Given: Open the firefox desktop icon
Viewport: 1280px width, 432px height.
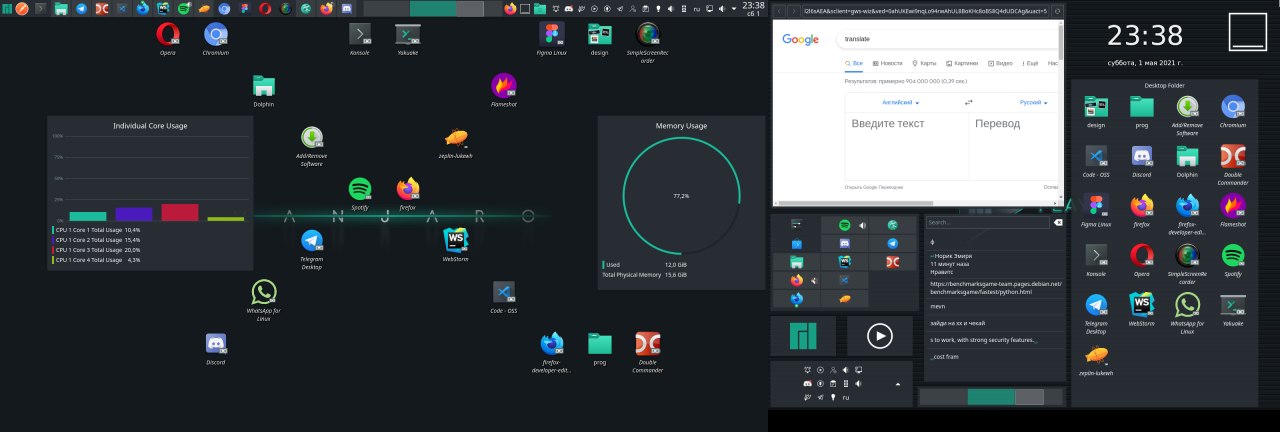Looking at the screenshot, I should click(x=407, y=192).
